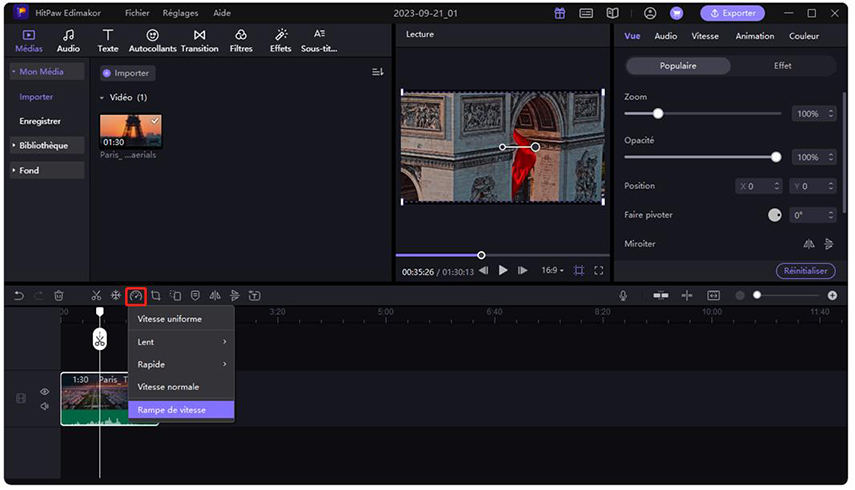855x490 pixels.
Task: Open the Réglages menu
Action: point(180,13)
